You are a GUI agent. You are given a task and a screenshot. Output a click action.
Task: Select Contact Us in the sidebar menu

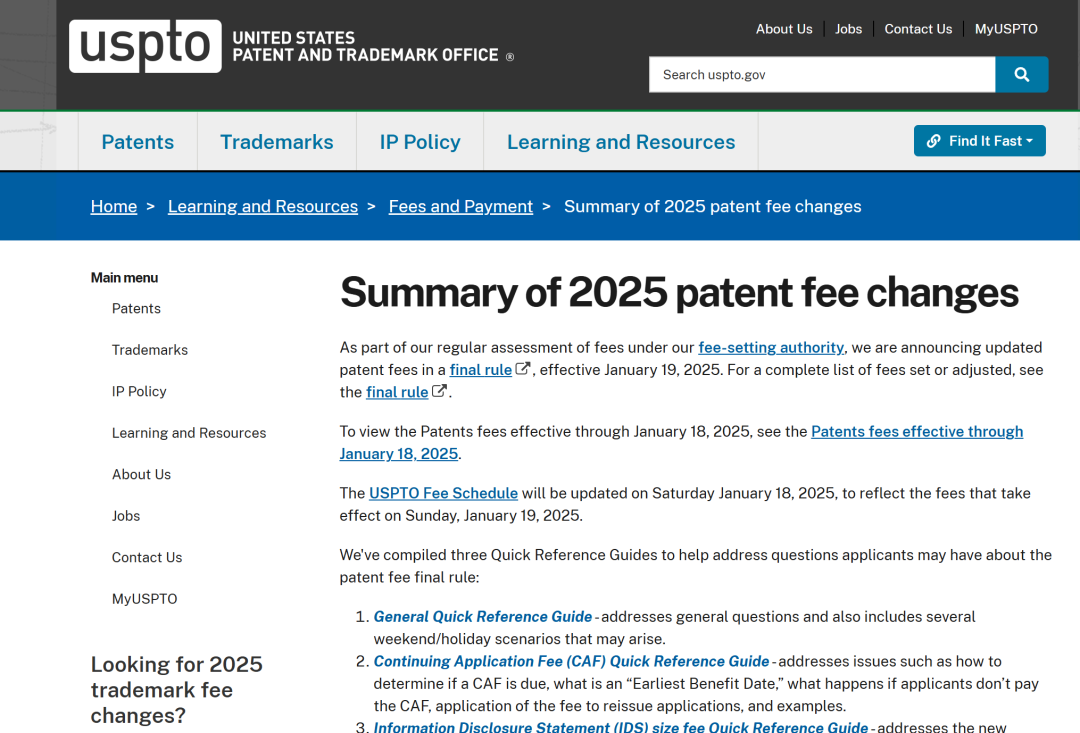click(147, 557)
